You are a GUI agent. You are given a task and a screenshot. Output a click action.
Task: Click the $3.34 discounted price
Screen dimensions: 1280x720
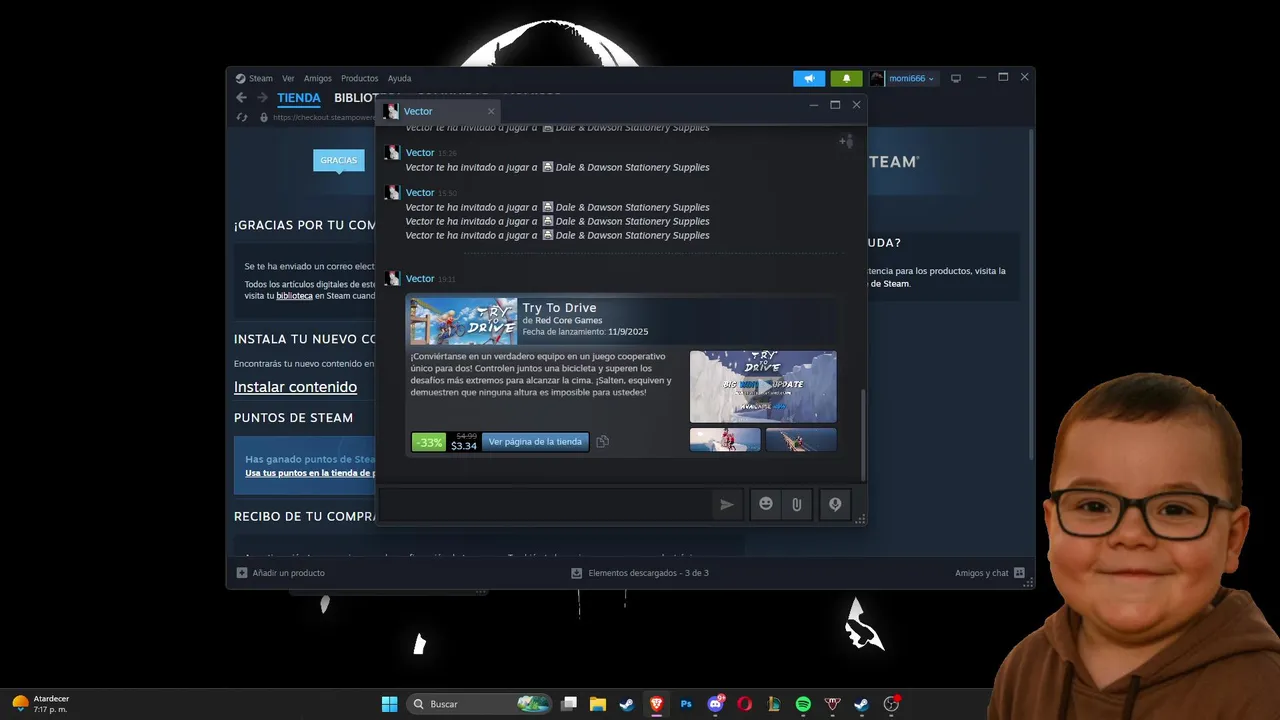[x=464, y=446]
